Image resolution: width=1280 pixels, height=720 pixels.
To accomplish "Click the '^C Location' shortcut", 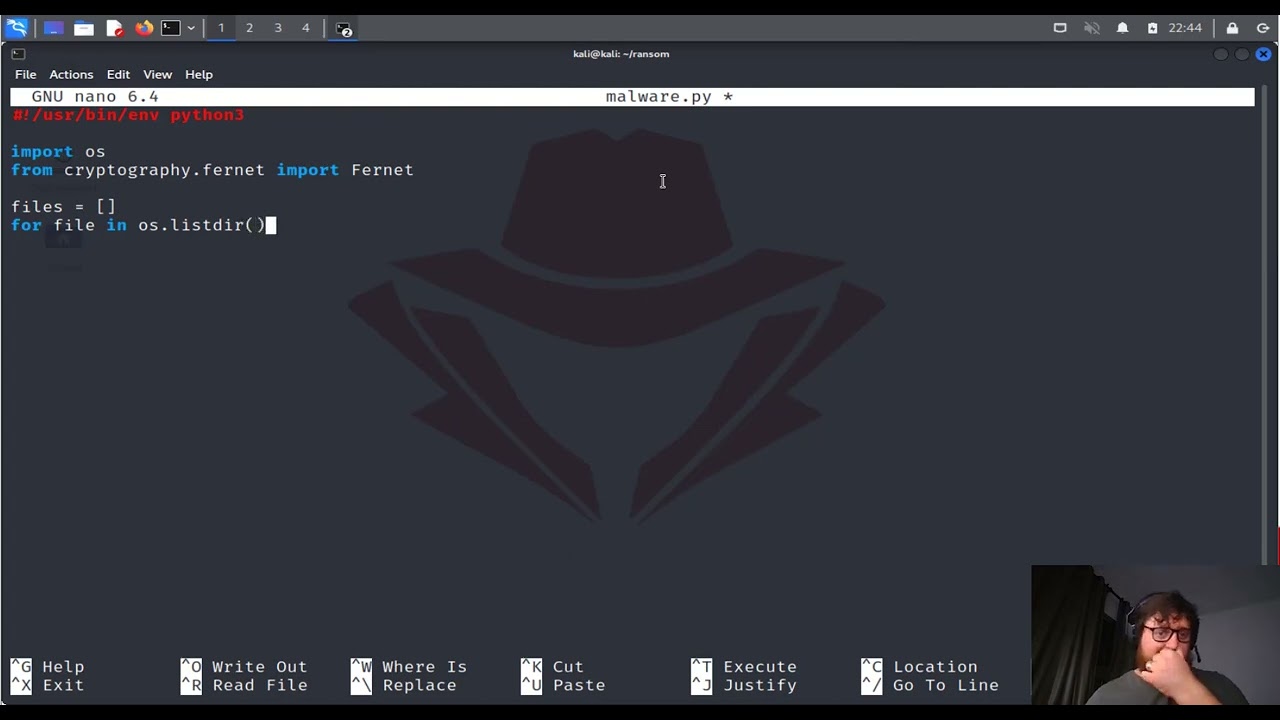I will click(x=920, y=667).
